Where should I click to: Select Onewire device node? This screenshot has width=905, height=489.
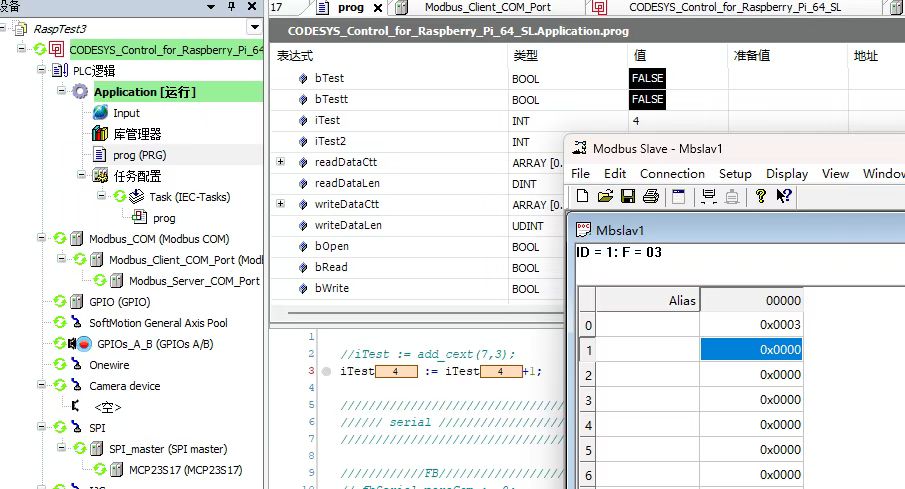pyautogui.click(x=109, y=365)
